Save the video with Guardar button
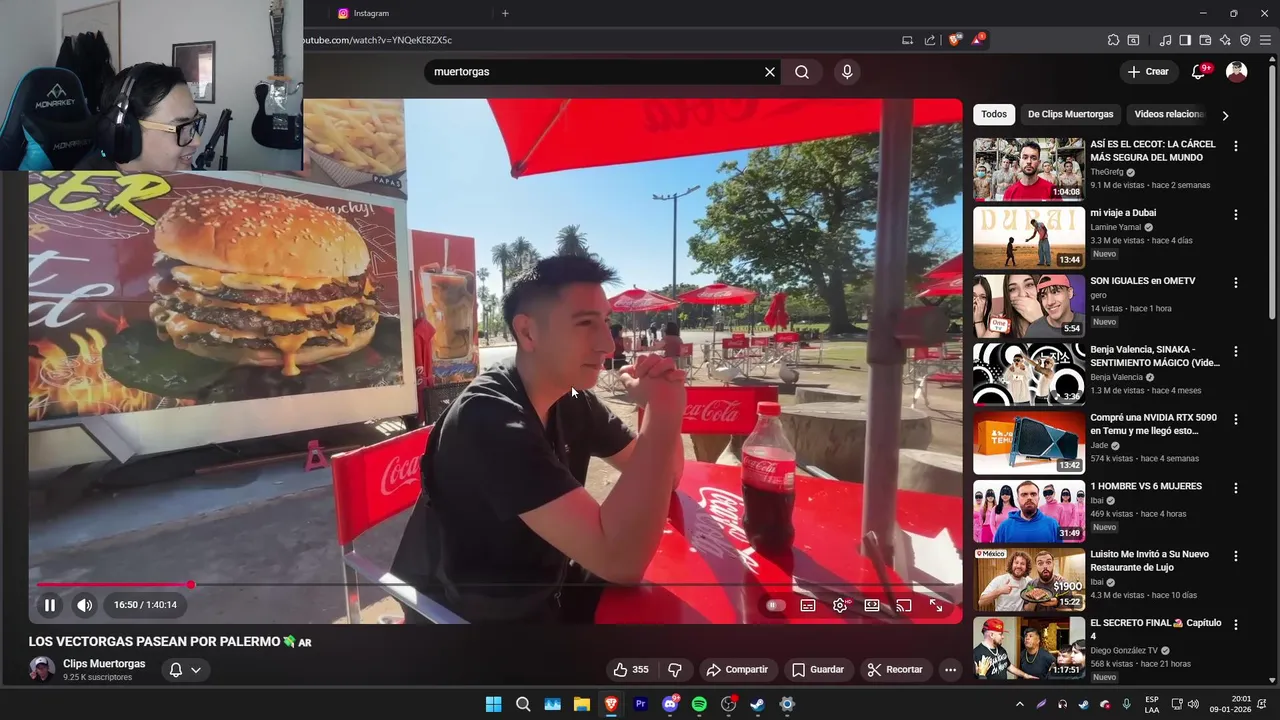Image resolution: width=1280 pixels, height=720 pixels. [x=818, y=670]
